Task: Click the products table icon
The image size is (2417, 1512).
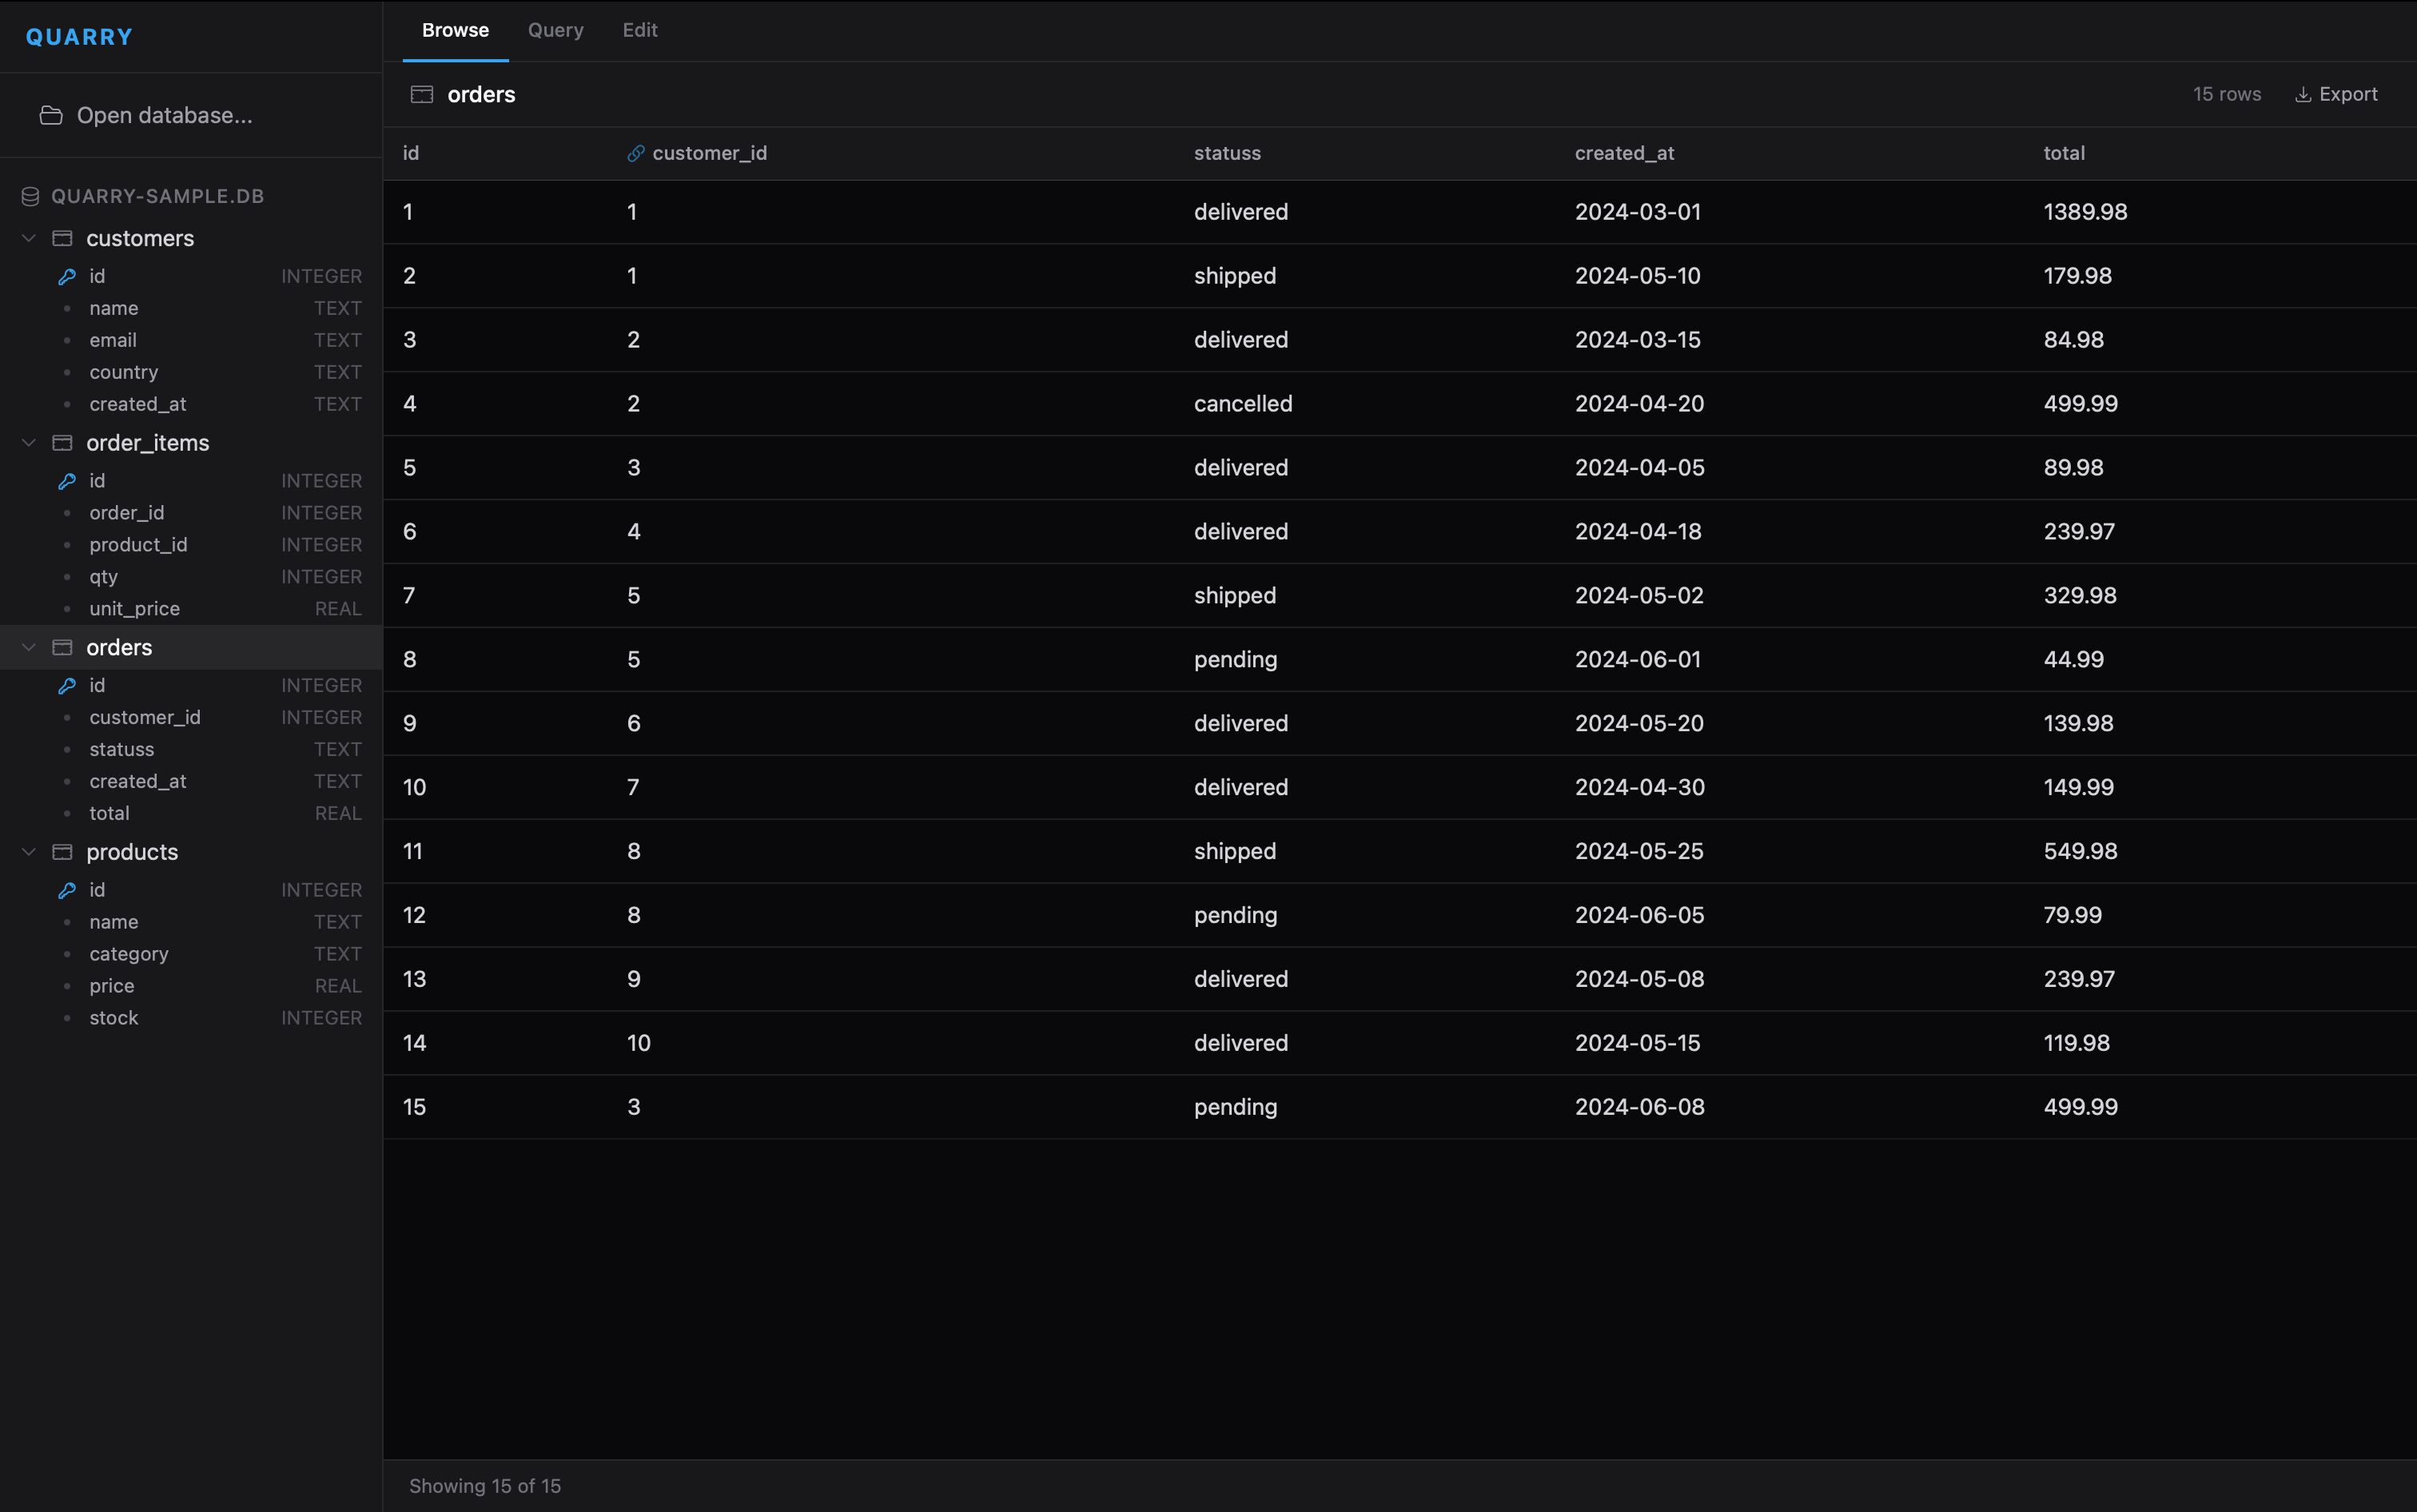Action: tap(62, 852)
